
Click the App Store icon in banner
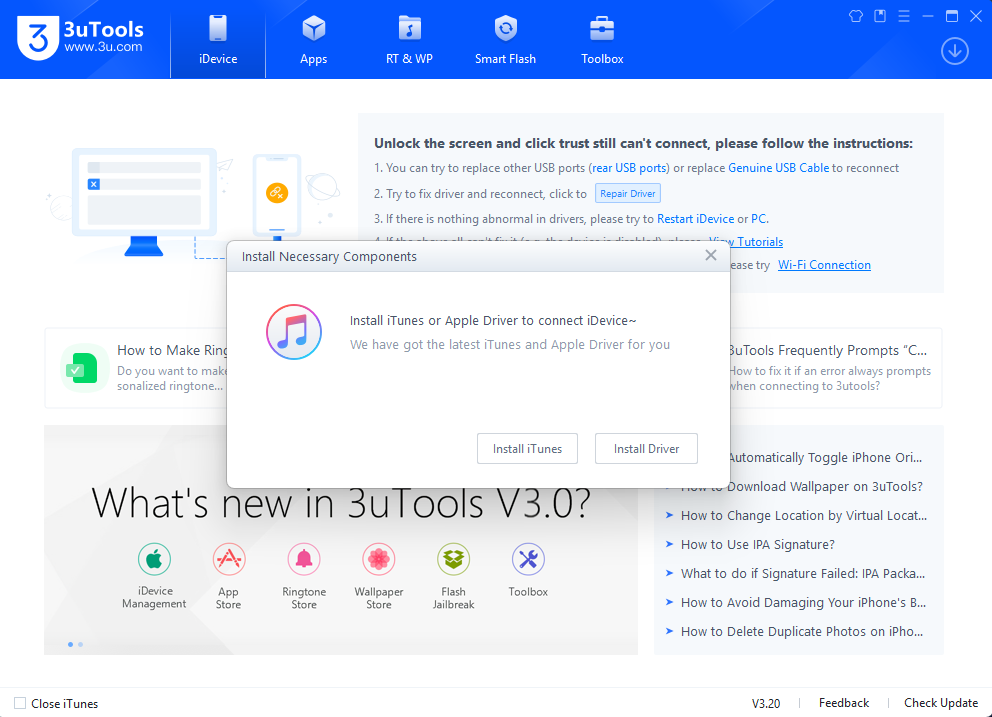228,559
